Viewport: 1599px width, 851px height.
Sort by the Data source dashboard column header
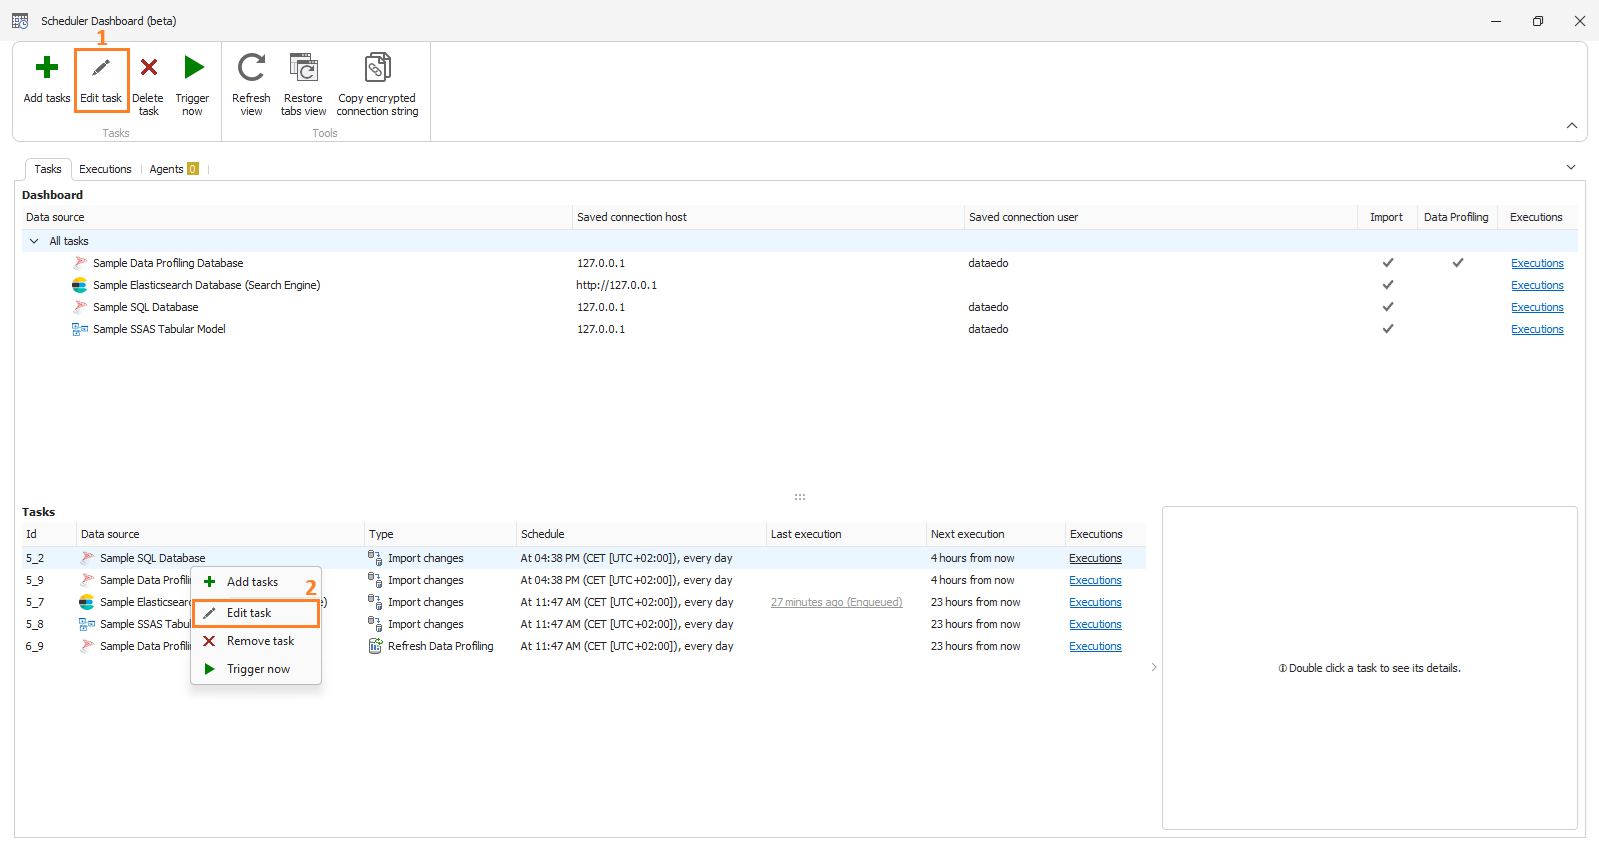(x=297, y=217)
